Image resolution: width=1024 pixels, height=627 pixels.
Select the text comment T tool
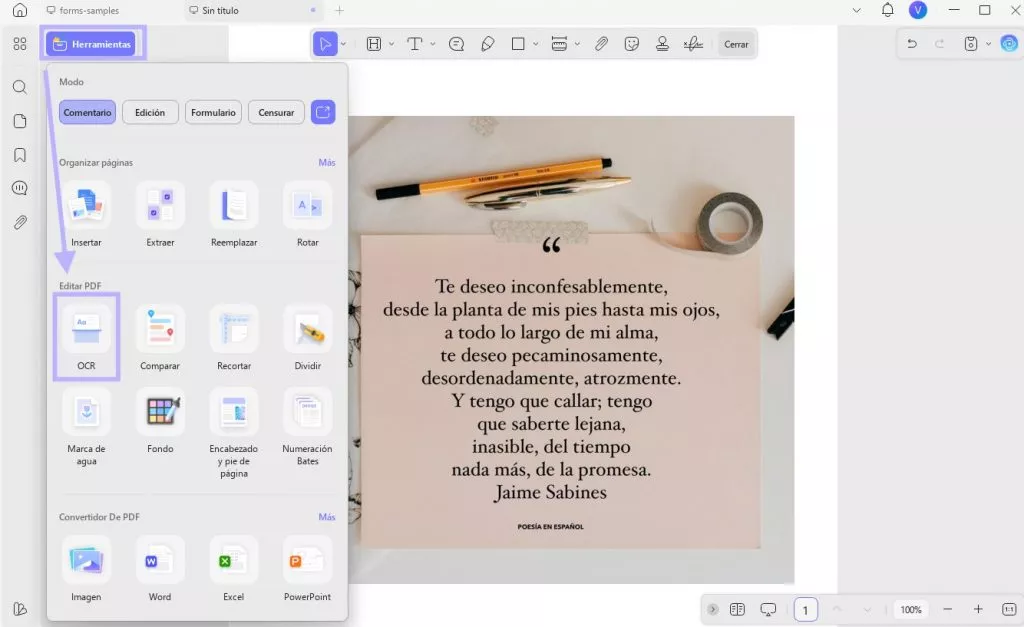[415, 44]
